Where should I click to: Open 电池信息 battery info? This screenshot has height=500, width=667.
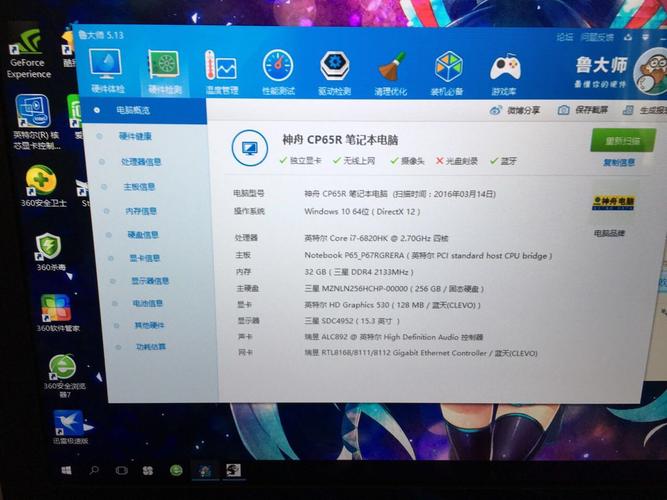coord(148,303)
